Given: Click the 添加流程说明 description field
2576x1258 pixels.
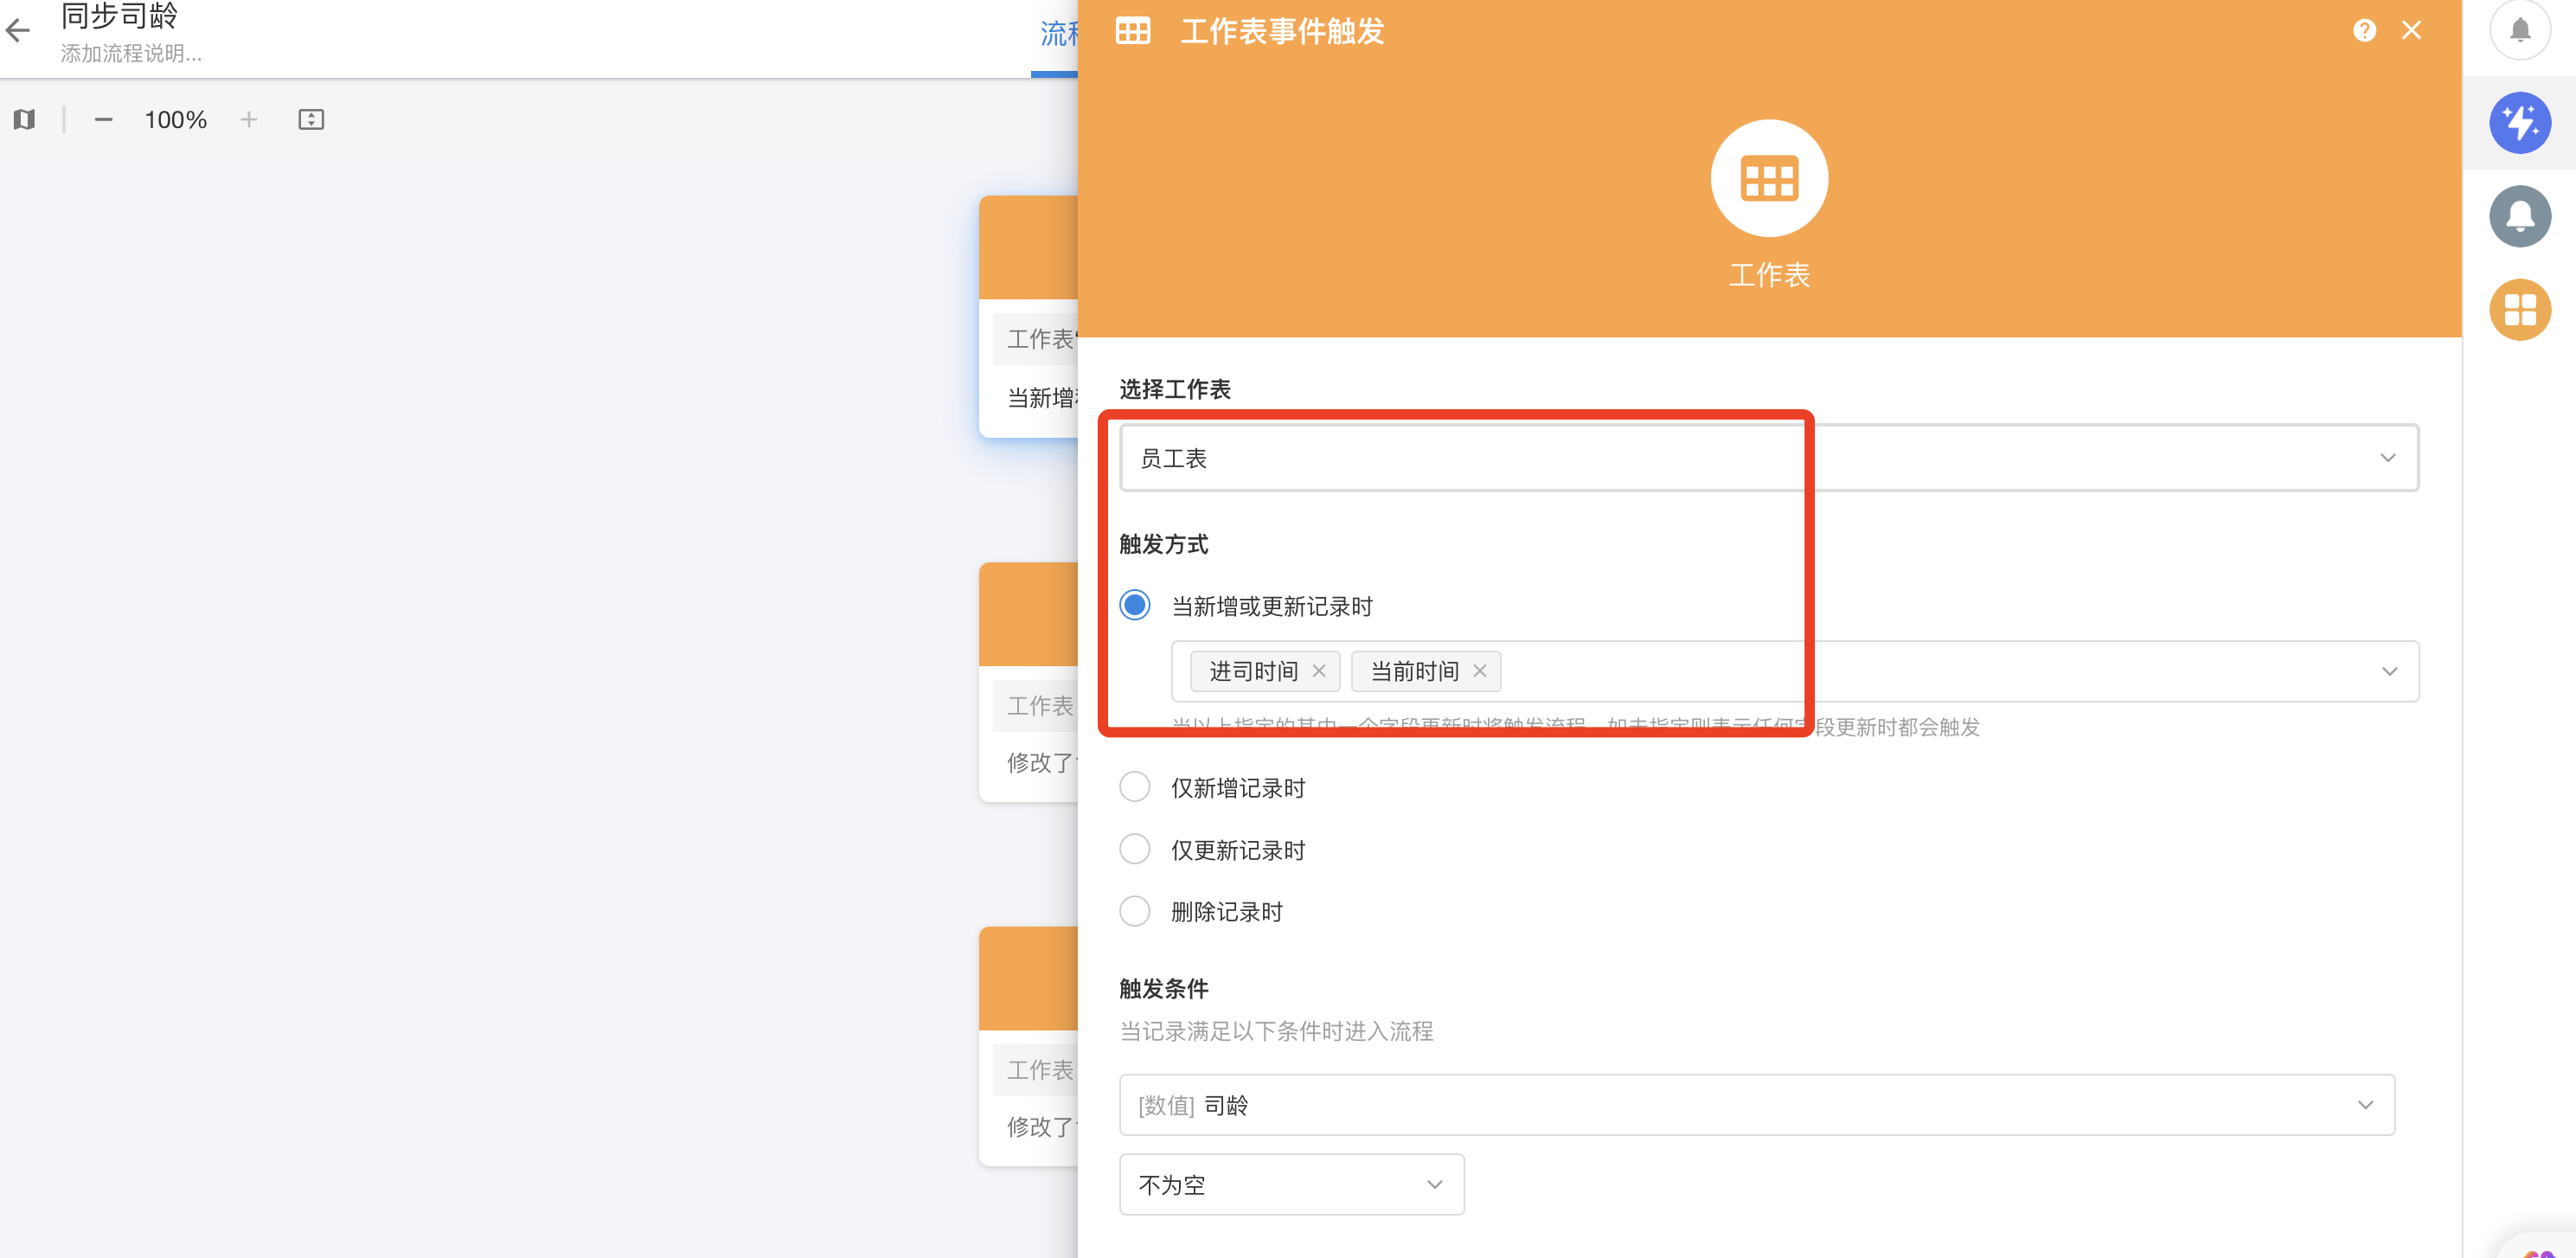Looking at the screenshot, I should (x=131, y=54).
